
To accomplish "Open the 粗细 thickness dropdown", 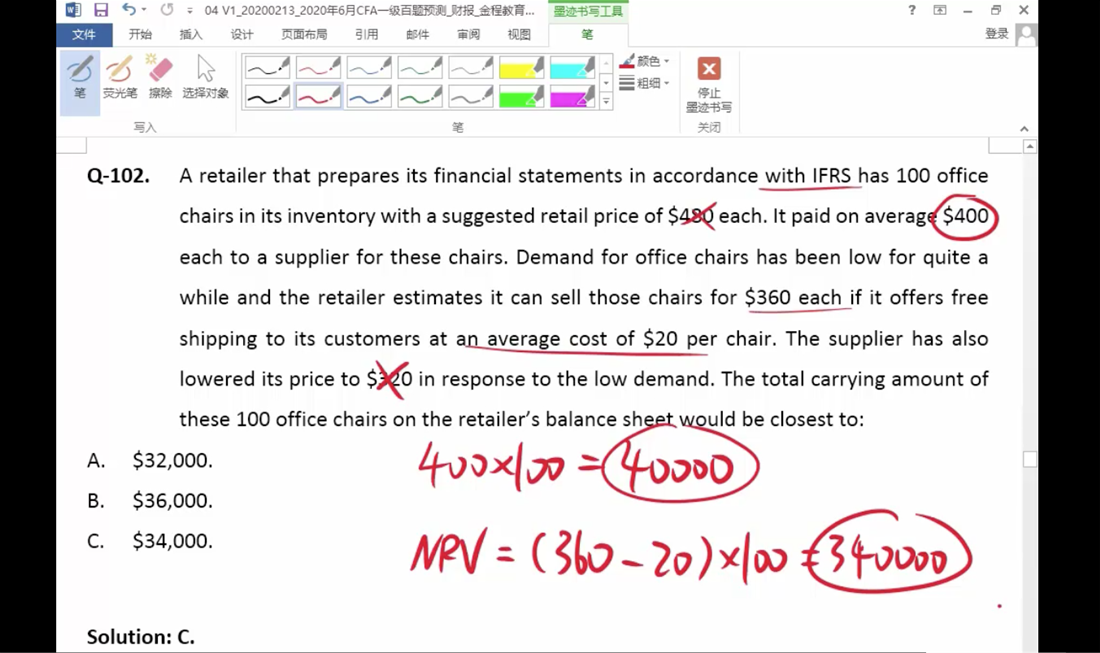I will pyautogui.click(x=645, y=83).
